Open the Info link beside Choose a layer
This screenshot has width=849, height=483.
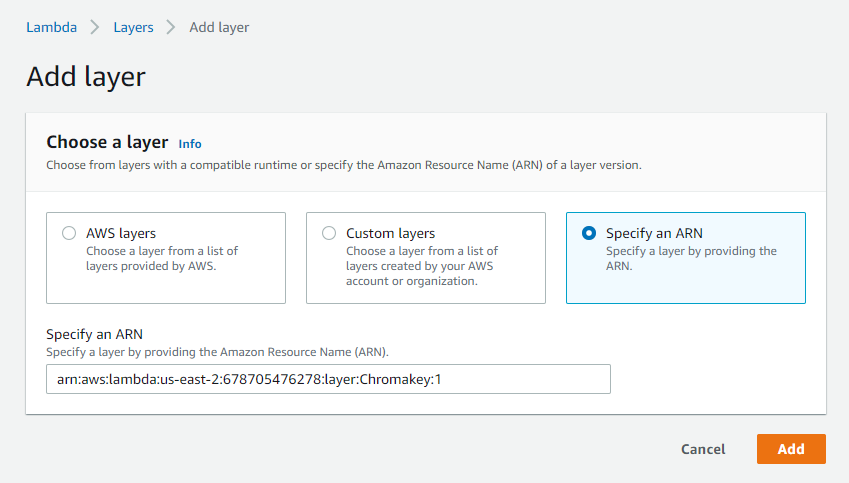[190, 144]
